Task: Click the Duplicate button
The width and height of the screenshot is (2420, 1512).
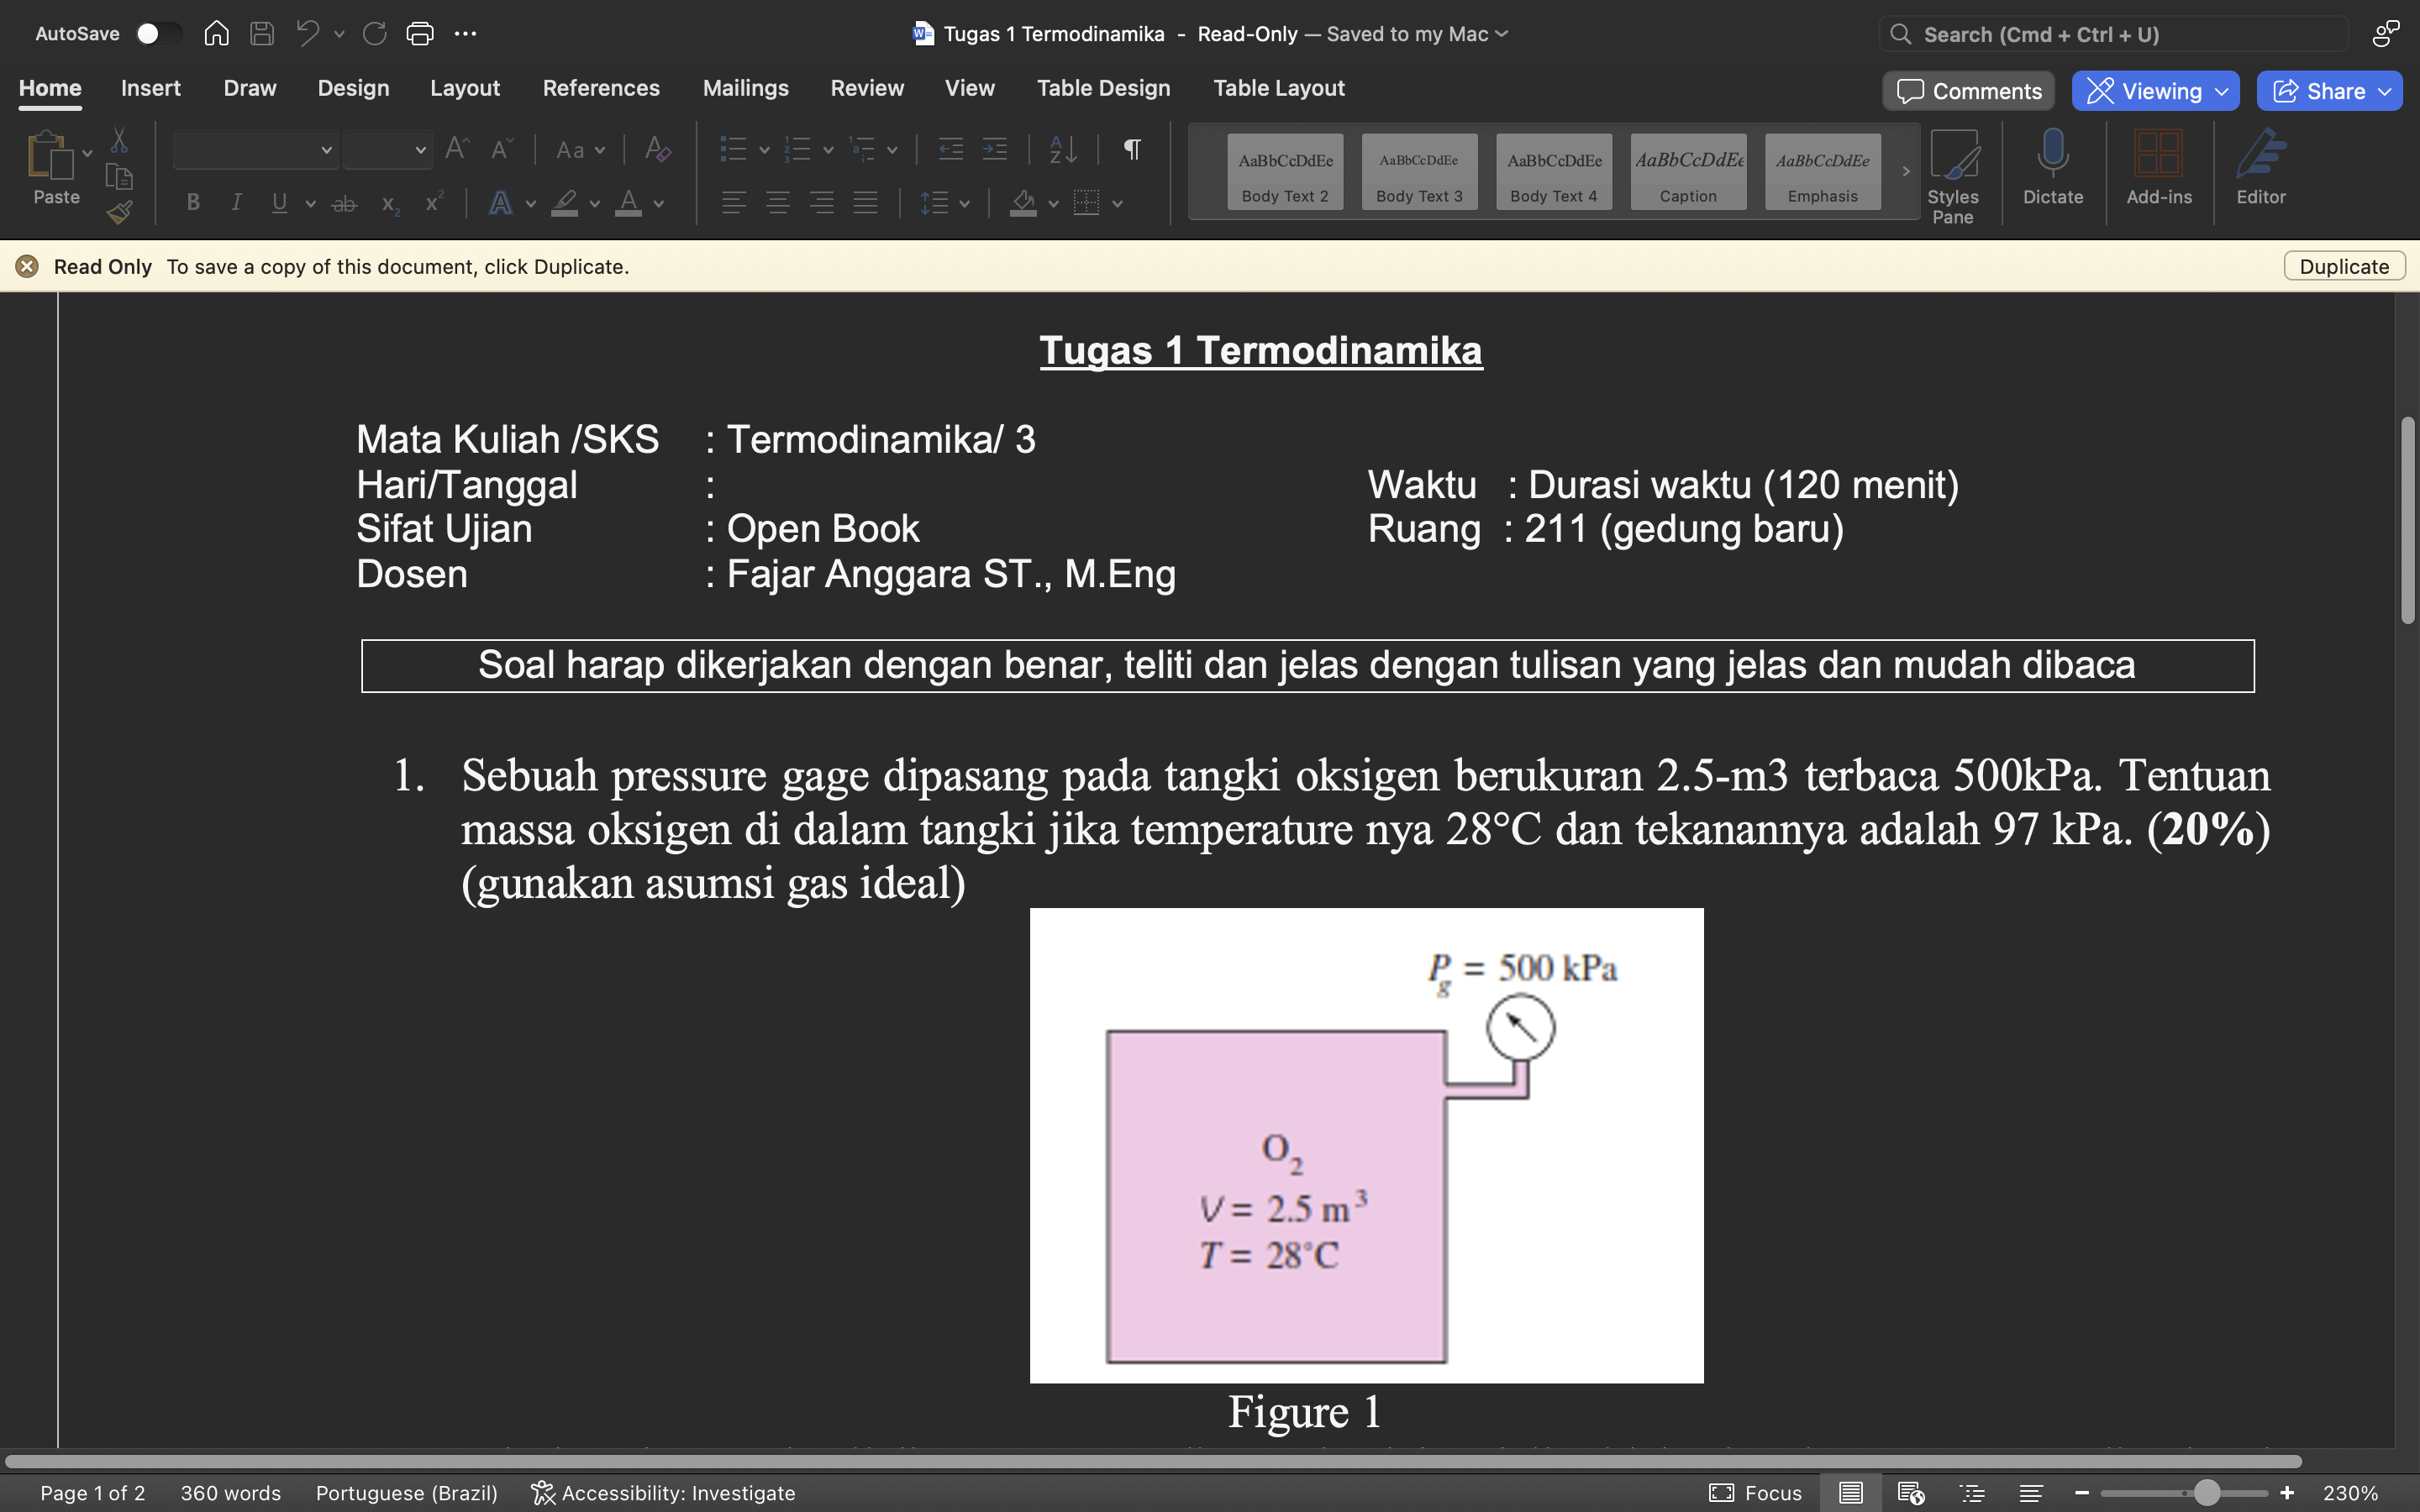Action: 2344,266
